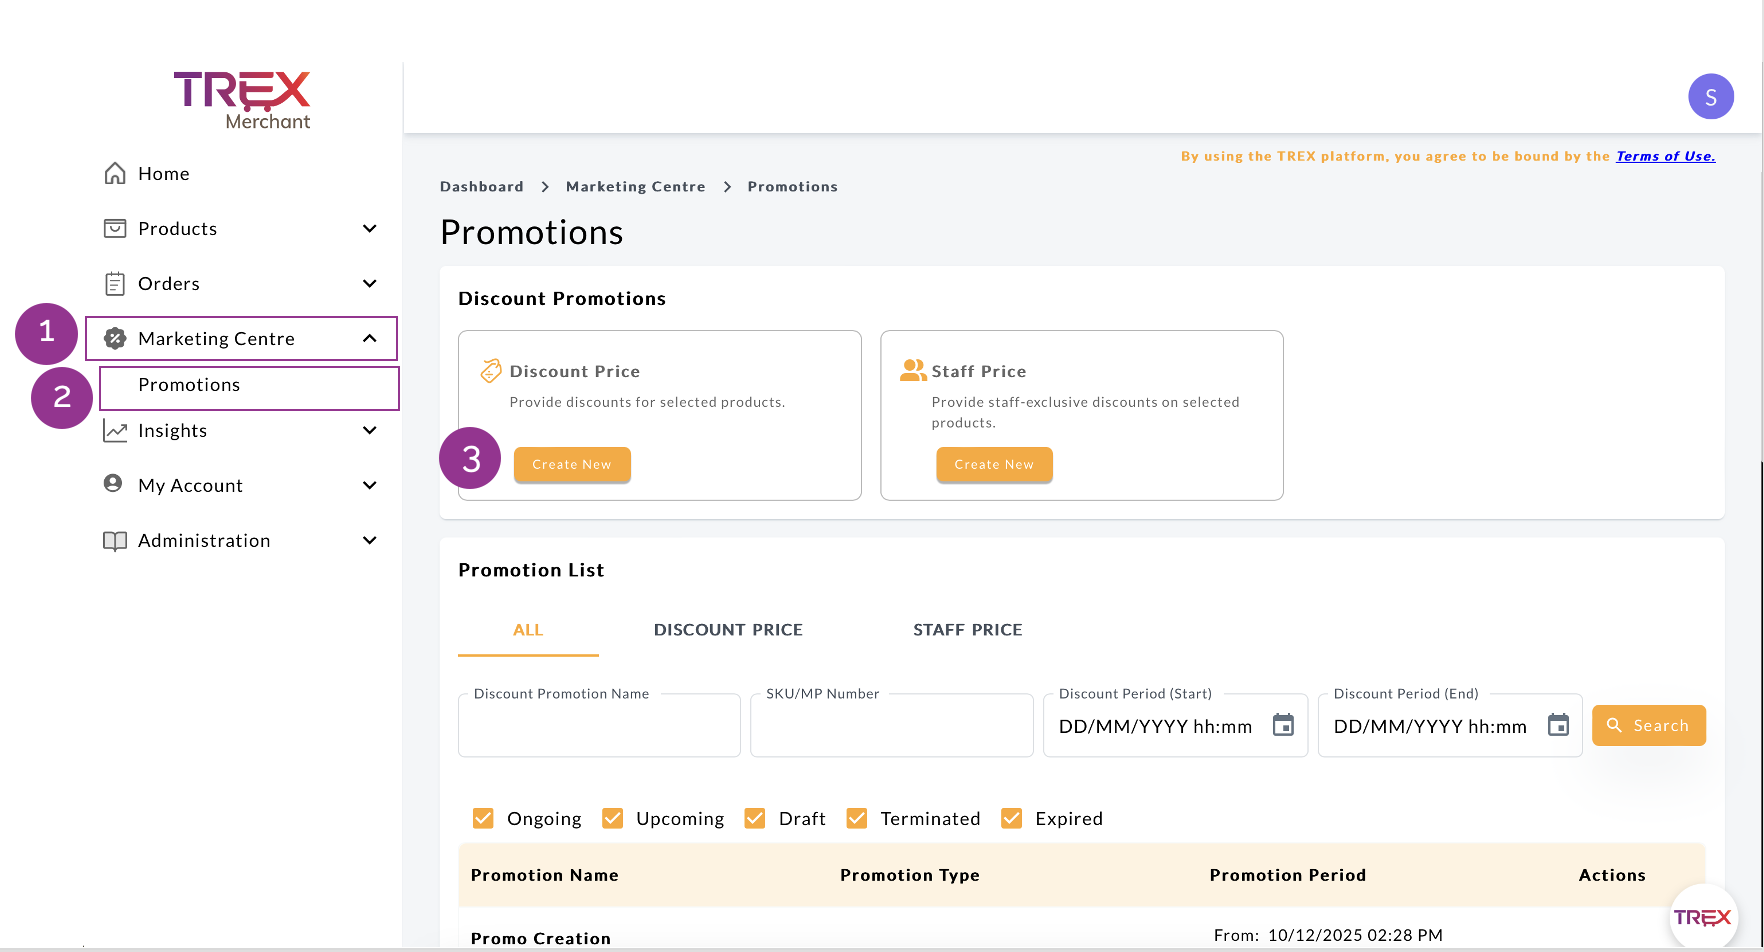Switch to the DISCOUNT PRICE tab
The width and height of the screenshot is (1764, 952).
(728, 630)
